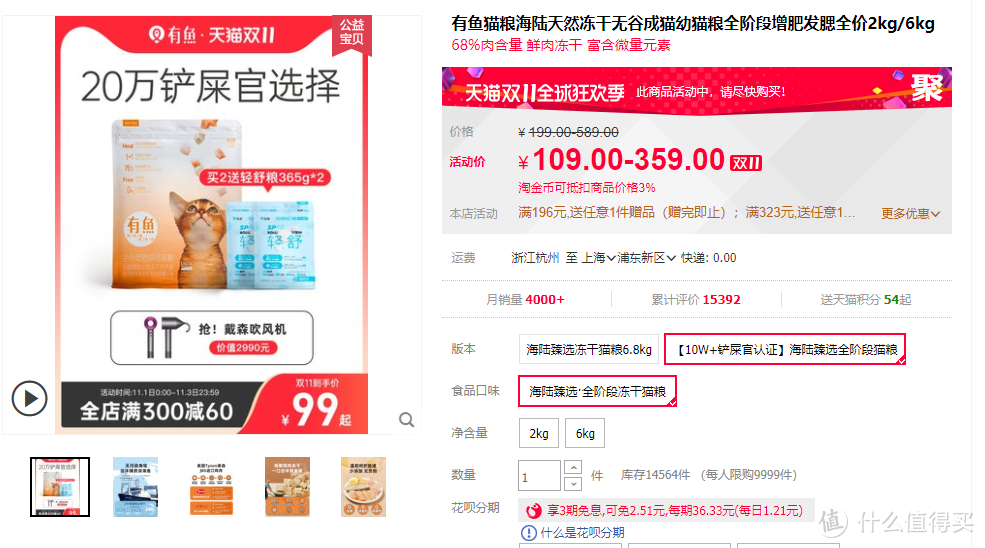Choose the 2kg net content option
Viewport: 985px width, 548px height.
[539, 433]
